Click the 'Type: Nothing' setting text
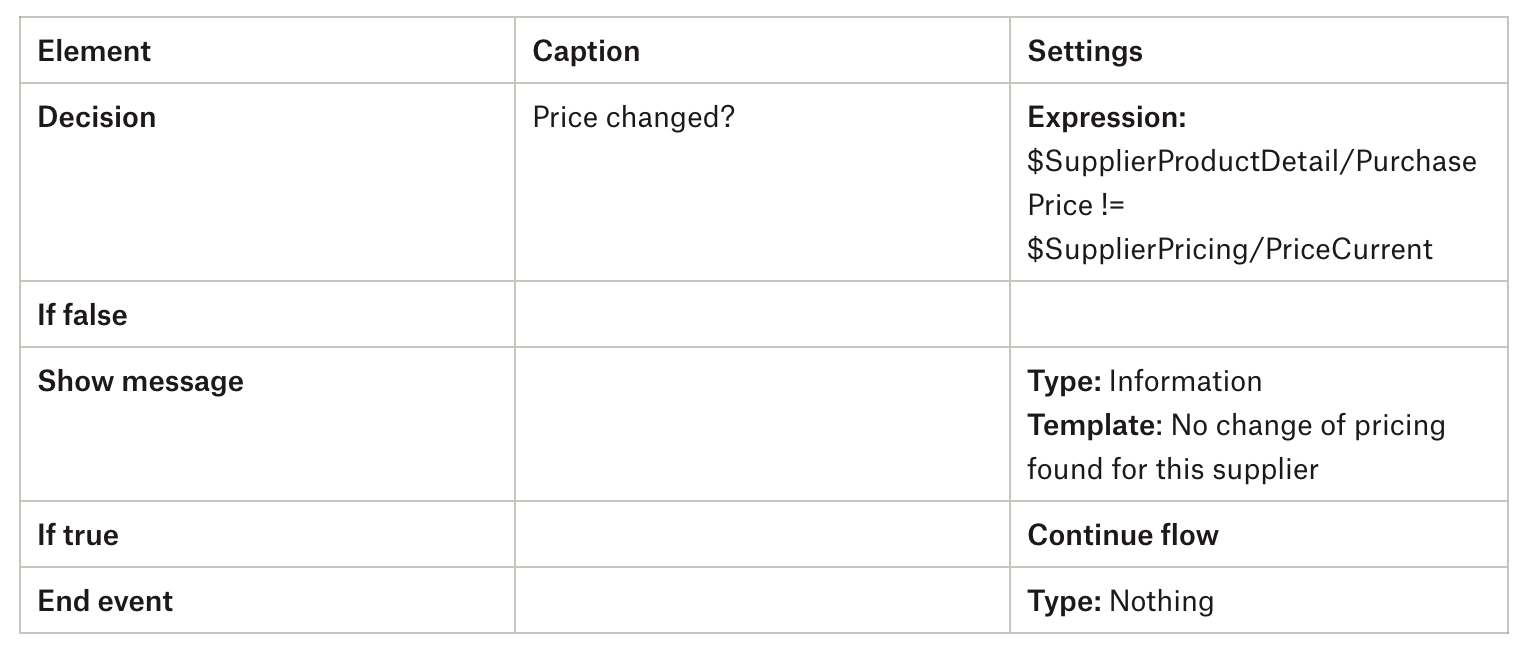This screenshot has width=1524, height=656. point(1121,601)
